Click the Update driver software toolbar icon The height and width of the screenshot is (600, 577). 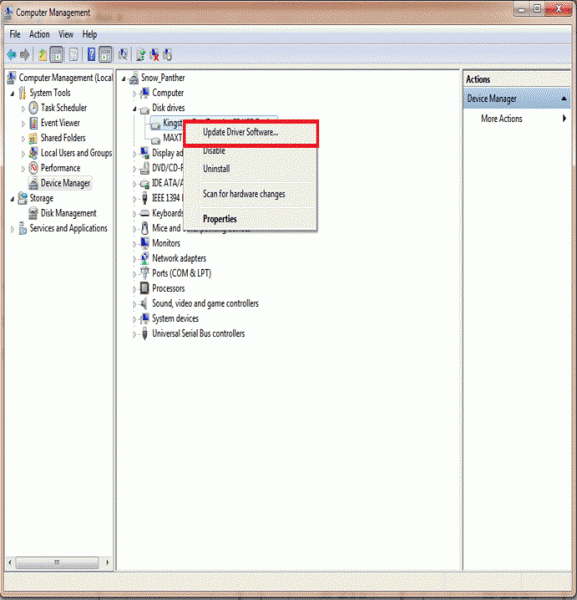pyautogui.click(x=140, y=55)
